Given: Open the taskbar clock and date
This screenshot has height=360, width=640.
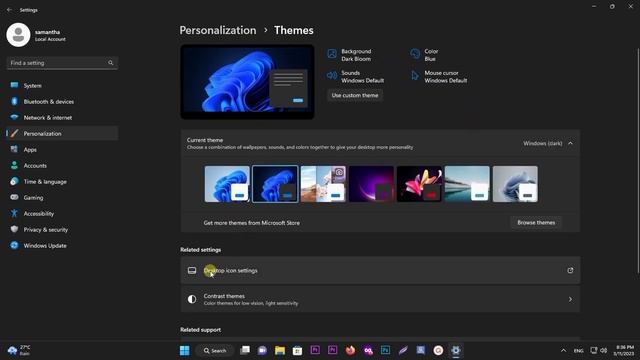Looking at the screenshot, I should coord(624,350).
